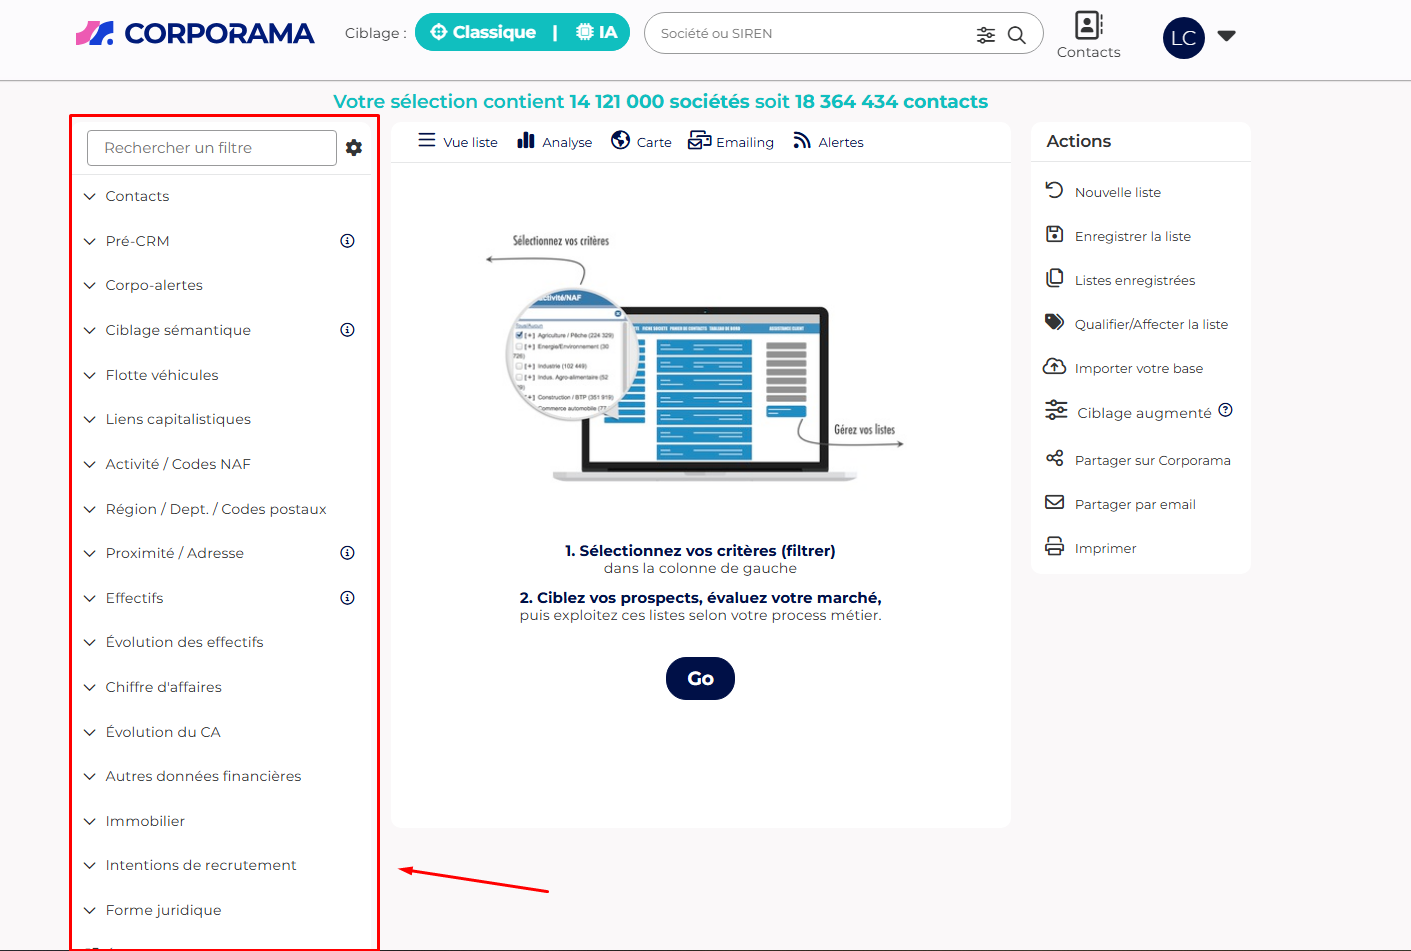
Task: Open advanced search sliders icon
Action: coord(986,35)
